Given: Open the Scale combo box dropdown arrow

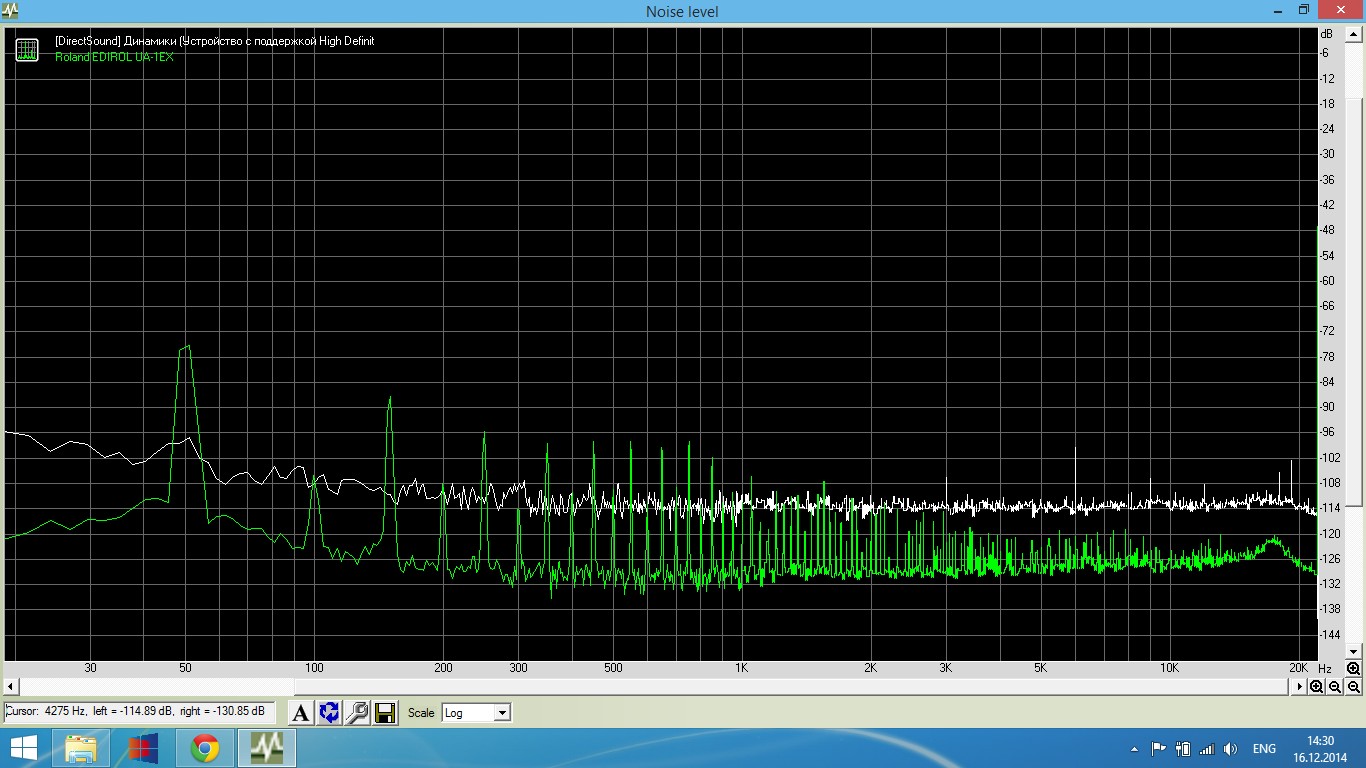Looking at the screenshot, I should tap(502, 713).
